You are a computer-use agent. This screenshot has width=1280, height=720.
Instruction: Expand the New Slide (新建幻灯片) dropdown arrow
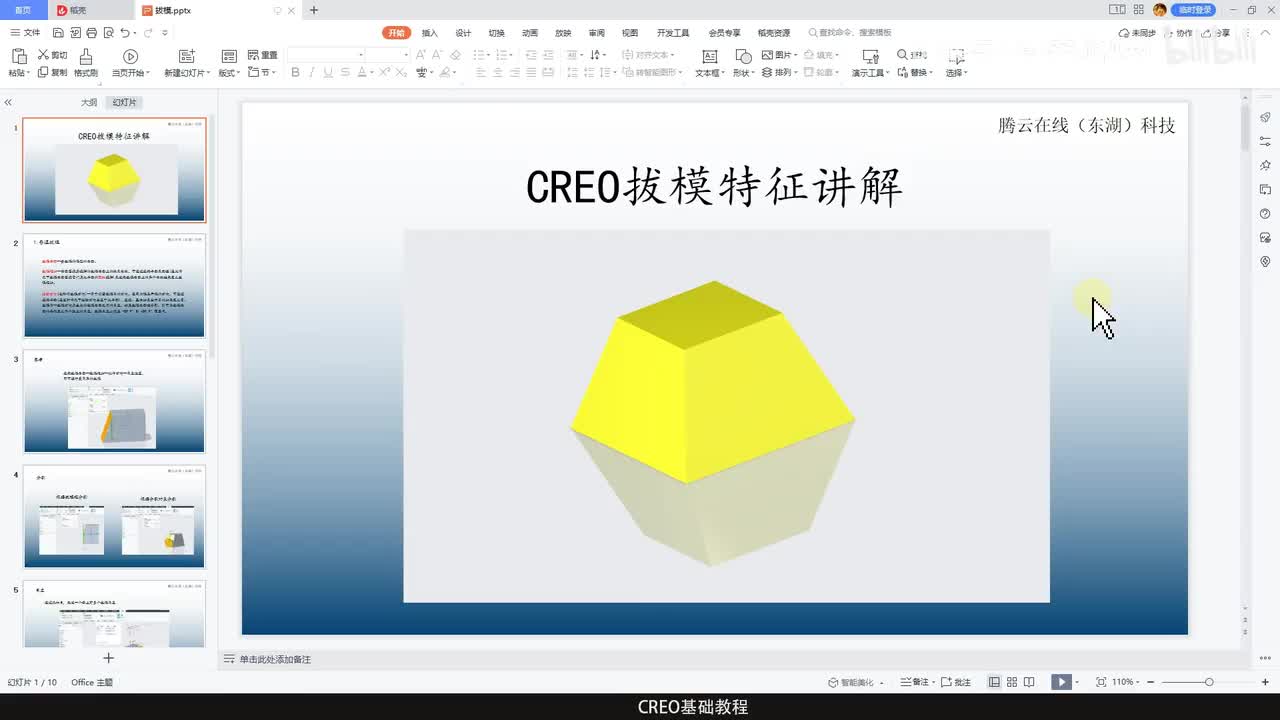coord(207,74)
